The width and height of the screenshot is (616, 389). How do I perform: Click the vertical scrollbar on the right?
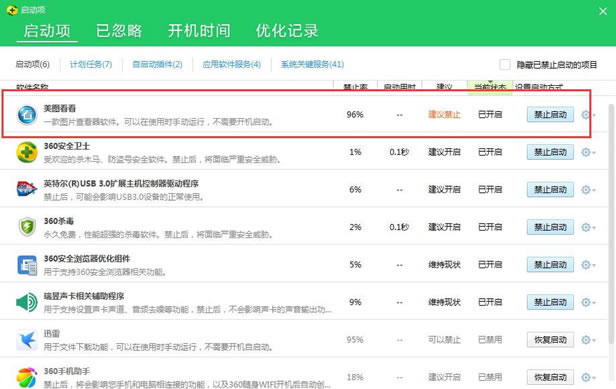612,224
